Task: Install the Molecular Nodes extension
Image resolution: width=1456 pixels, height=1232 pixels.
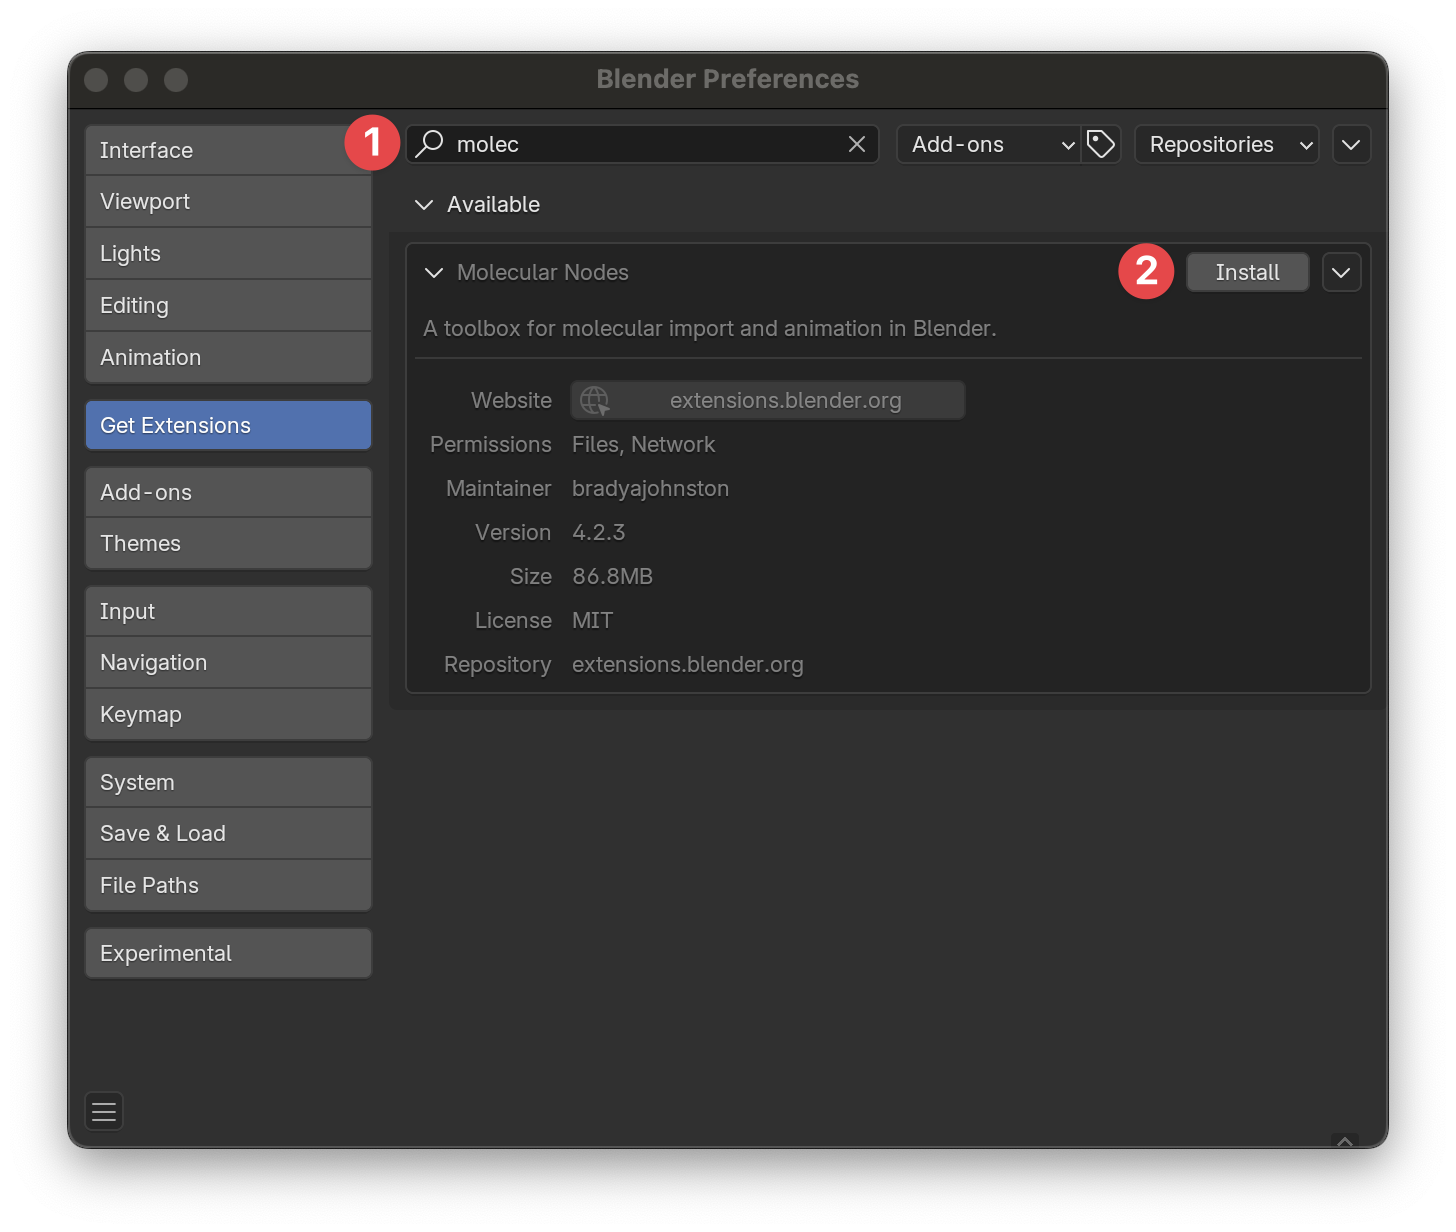Action: click(1247, 272)
